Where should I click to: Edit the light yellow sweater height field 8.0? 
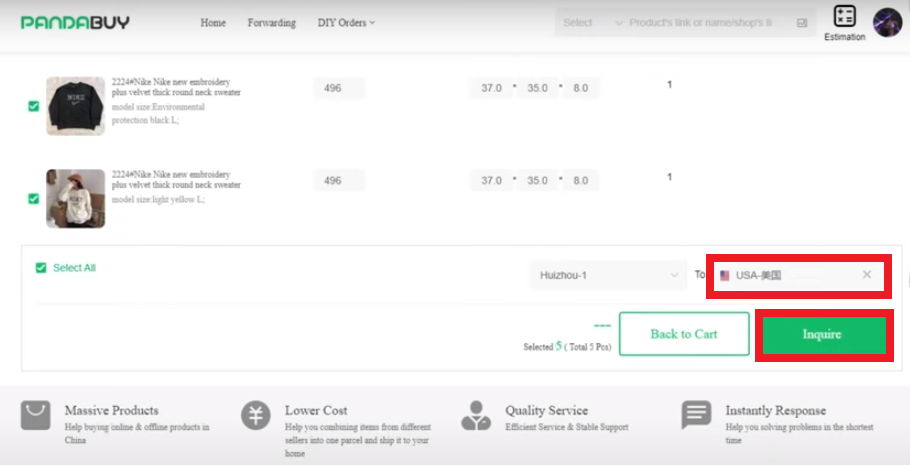tap(580, 181)
